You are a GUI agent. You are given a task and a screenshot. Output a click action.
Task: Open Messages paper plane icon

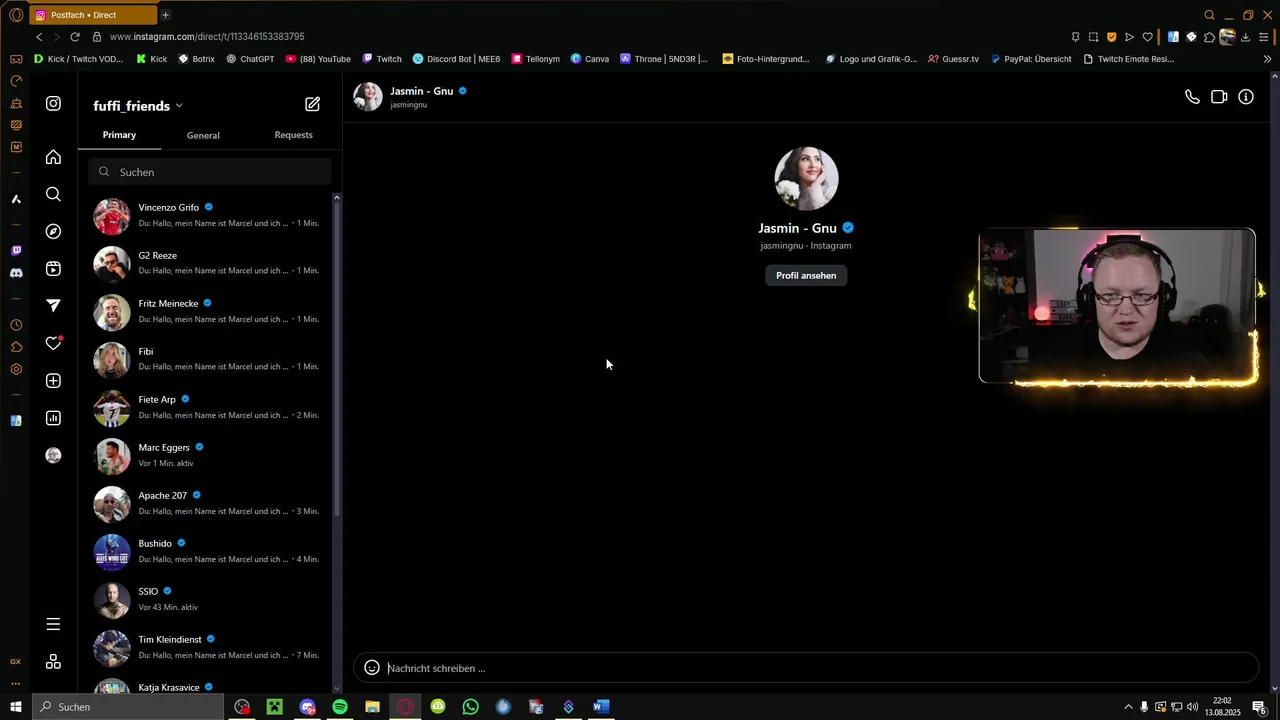click(x=53, y=305)
